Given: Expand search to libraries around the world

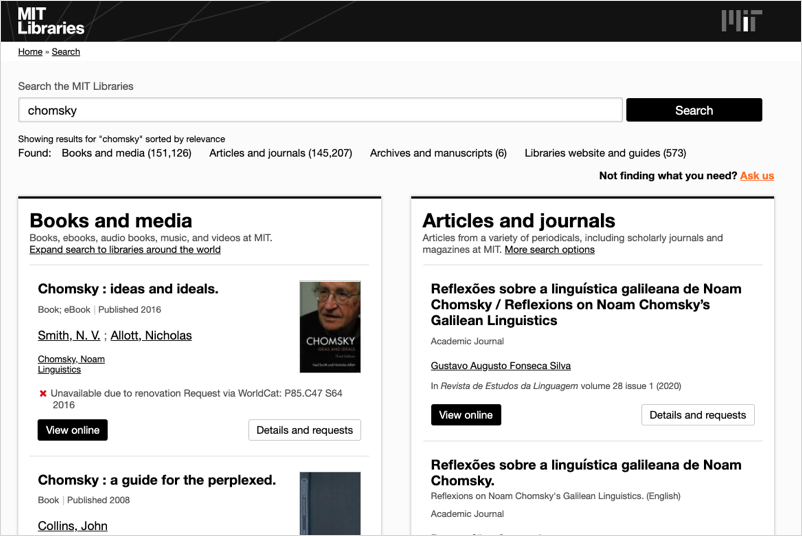Looking at the screenshot, I should [x=125, y=250].
